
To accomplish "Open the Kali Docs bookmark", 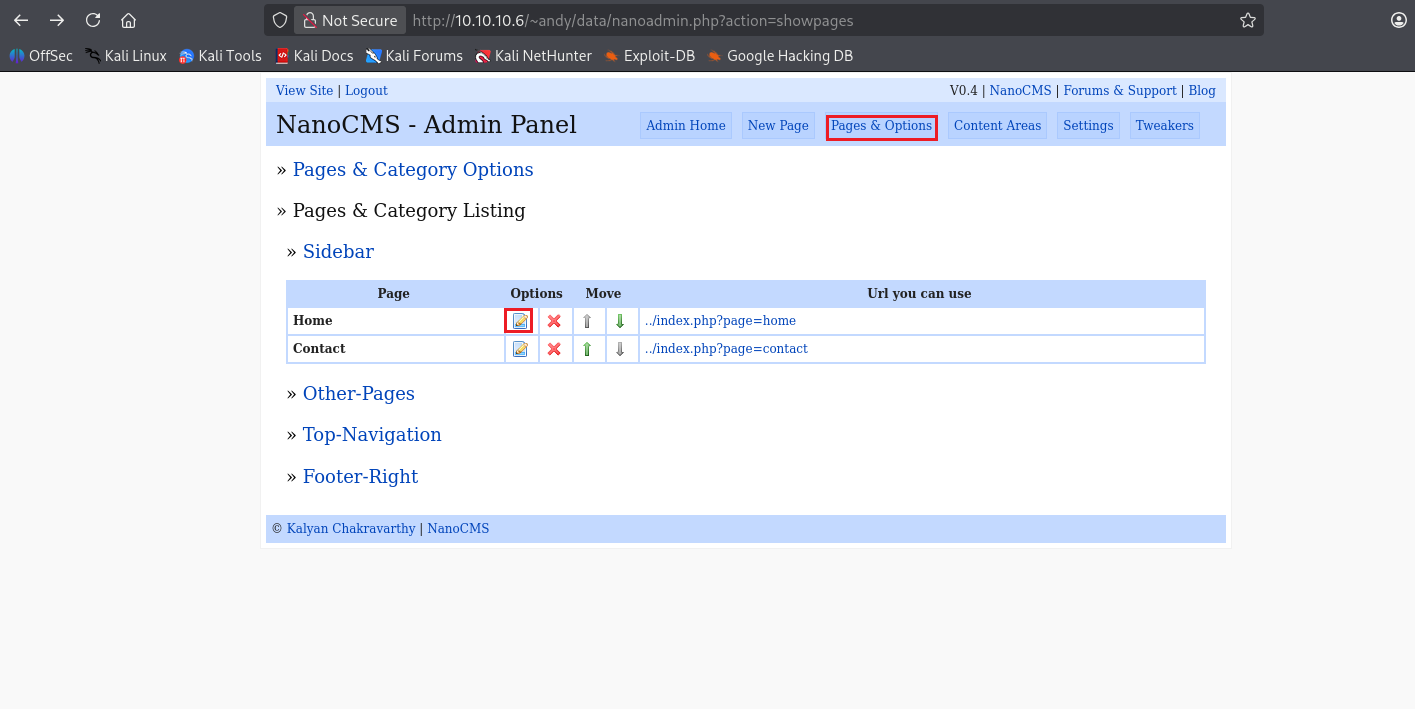I will [x=314, y=56].
